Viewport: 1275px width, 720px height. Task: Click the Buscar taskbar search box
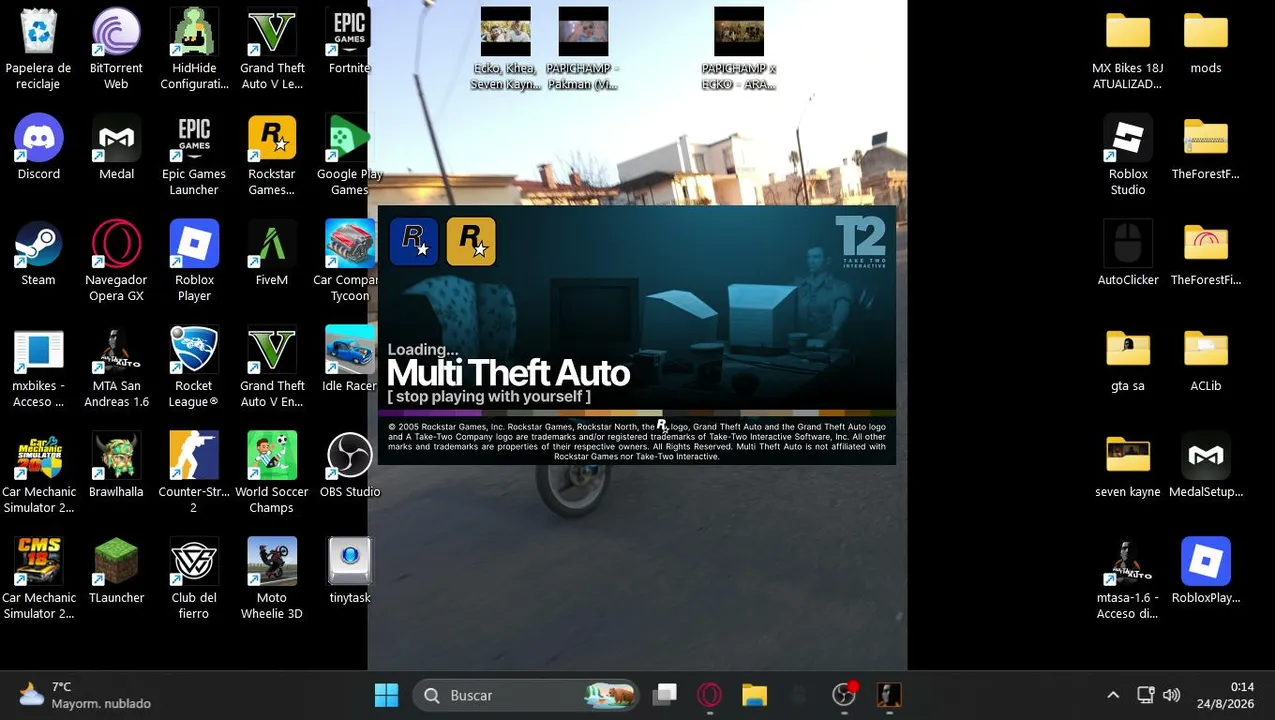point(527,695)
